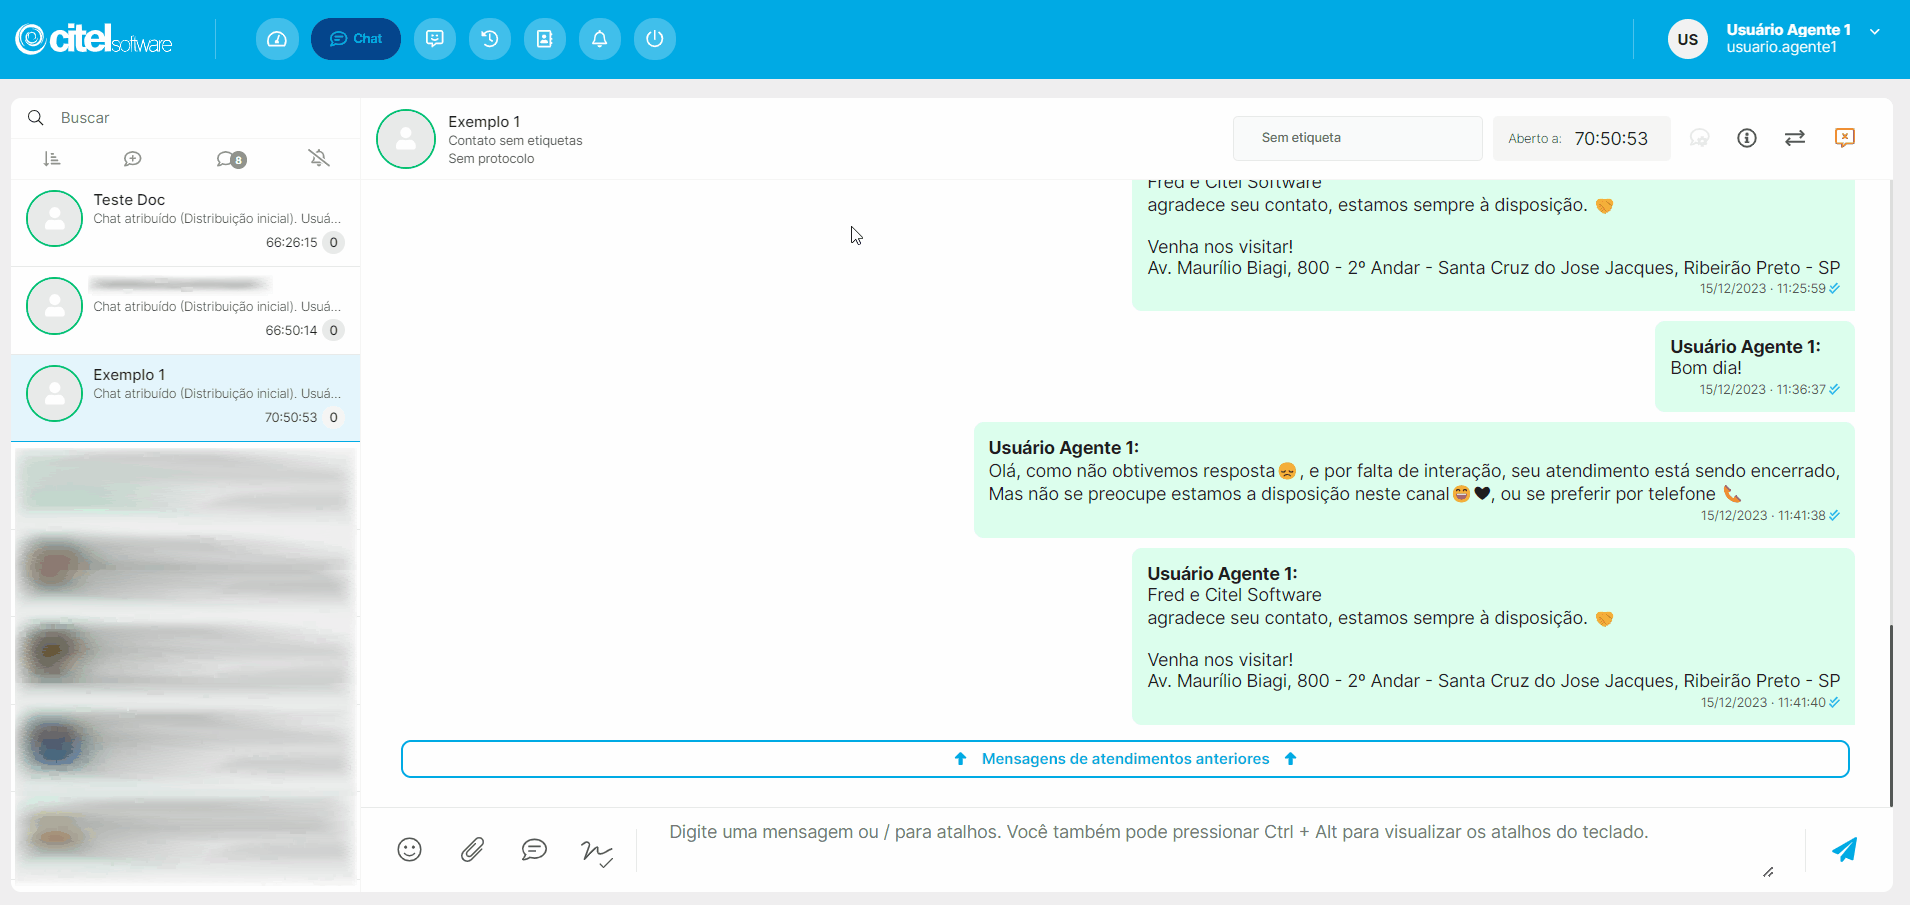Viewport: 1910px width, 905px height.
Task: Click the Citel Software logo
Action: tap(94, 39)
